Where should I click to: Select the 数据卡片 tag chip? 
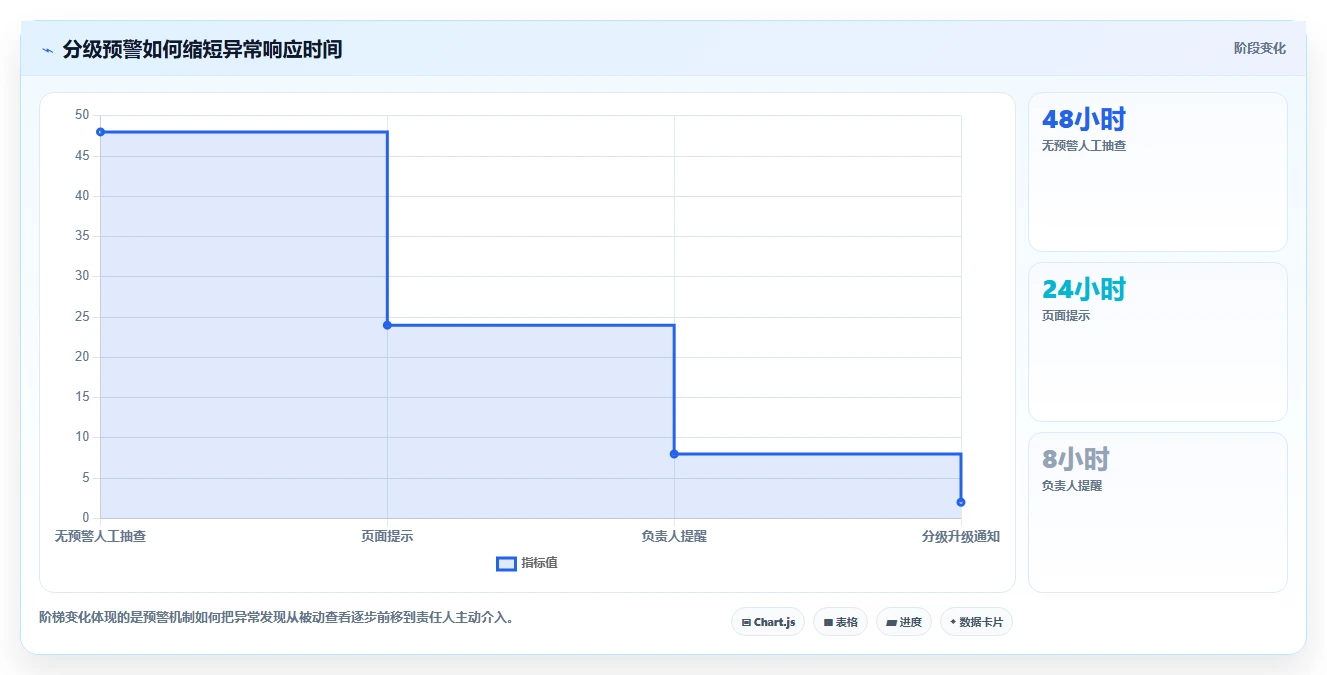tap(977, 622)
